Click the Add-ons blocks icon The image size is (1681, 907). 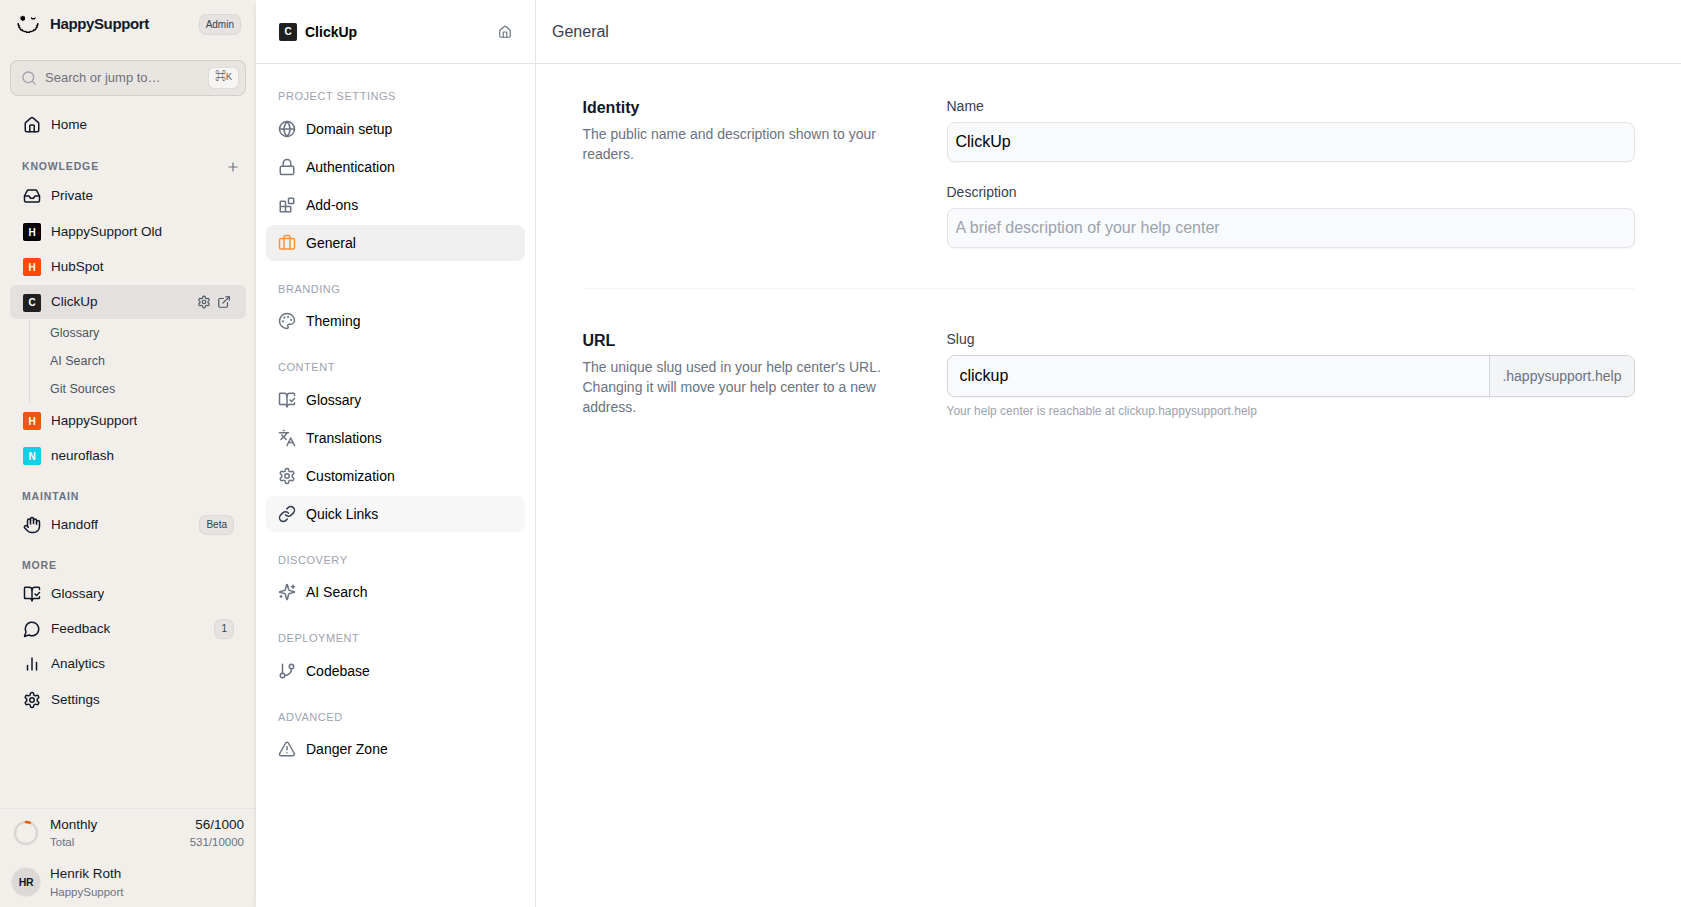(287, 205)
